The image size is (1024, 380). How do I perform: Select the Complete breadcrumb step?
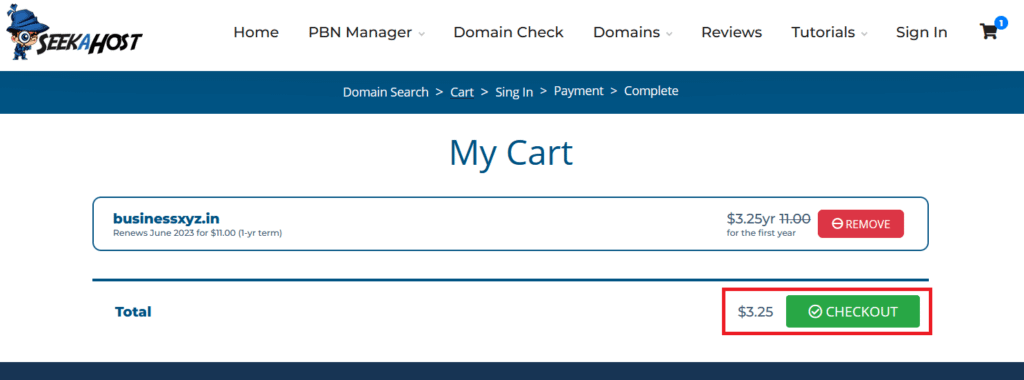pyautogui.click(x=651, y=91)
